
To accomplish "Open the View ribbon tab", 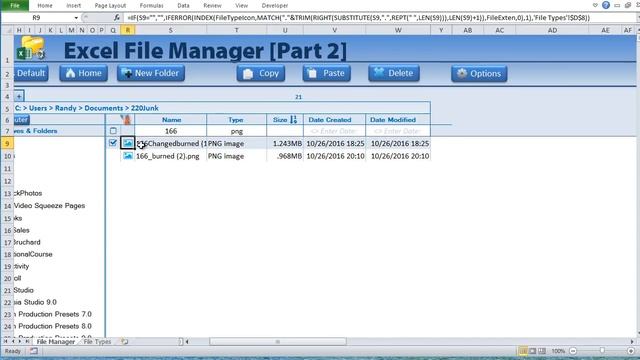I will (x=241, y=6).
